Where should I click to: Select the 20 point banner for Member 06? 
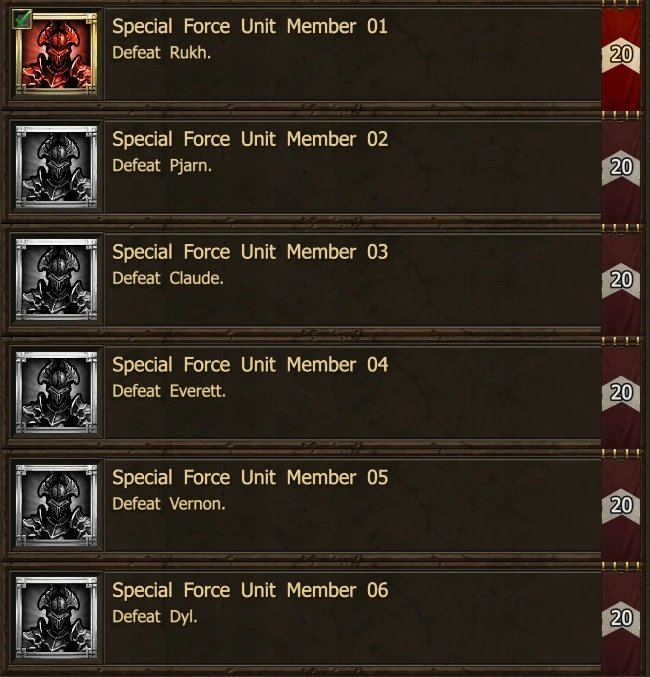(621, 618)
